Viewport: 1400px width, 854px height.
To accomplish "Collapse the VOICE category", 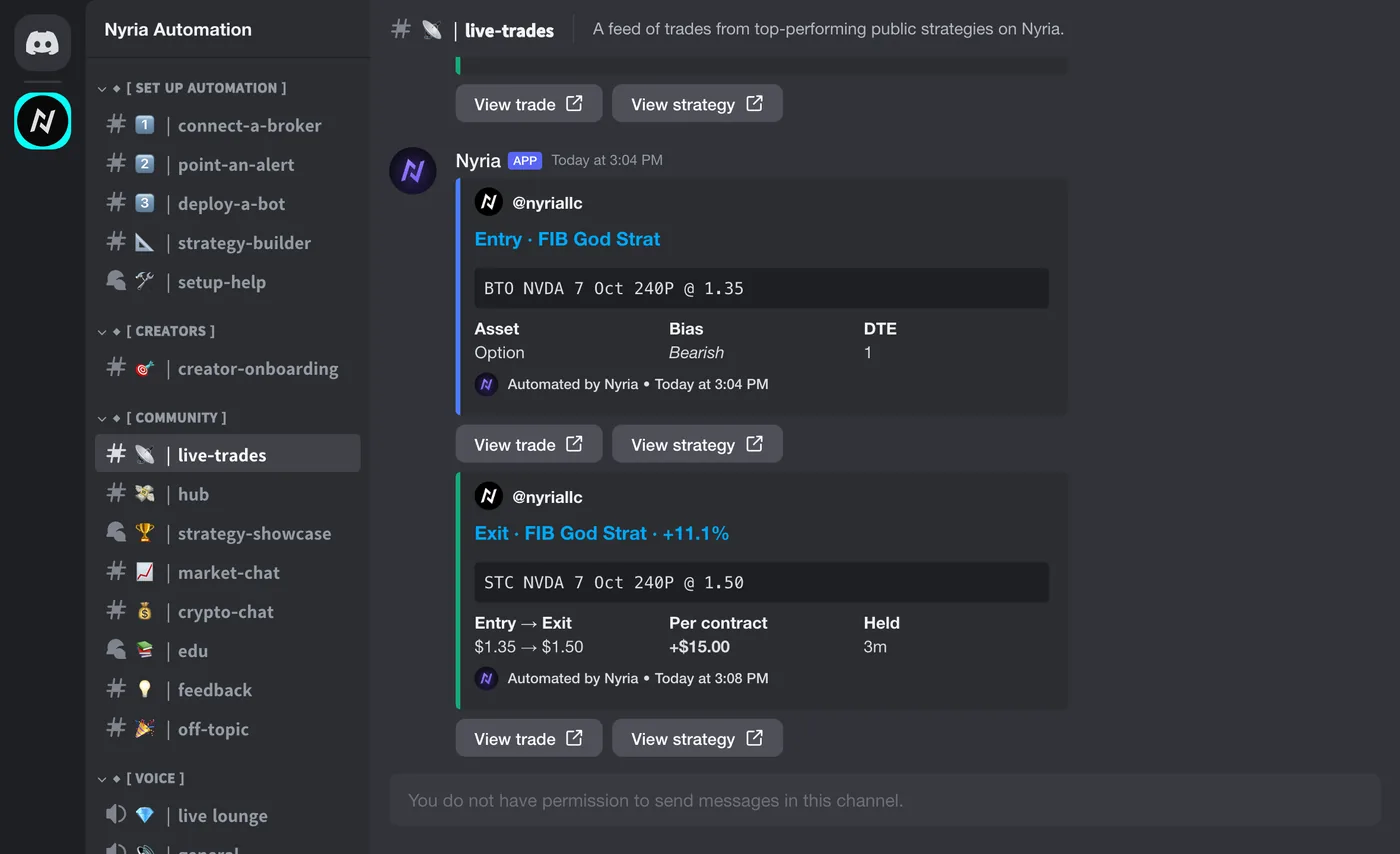I will tap(141, 778).
